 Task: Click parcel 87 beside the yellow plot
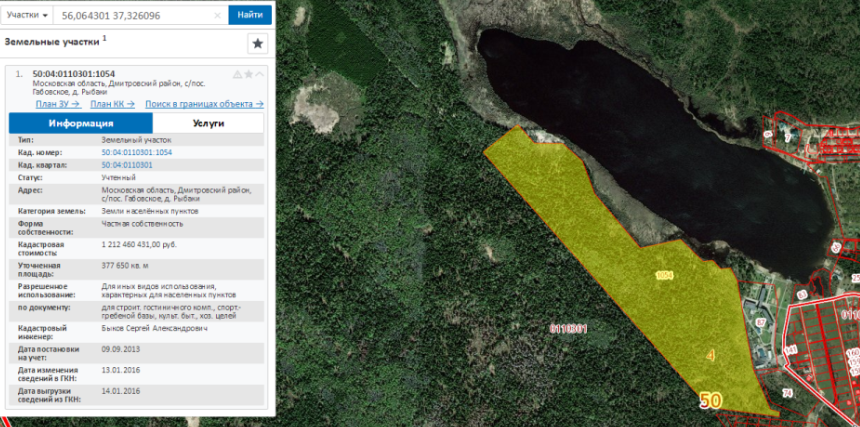tap(760, 322)
